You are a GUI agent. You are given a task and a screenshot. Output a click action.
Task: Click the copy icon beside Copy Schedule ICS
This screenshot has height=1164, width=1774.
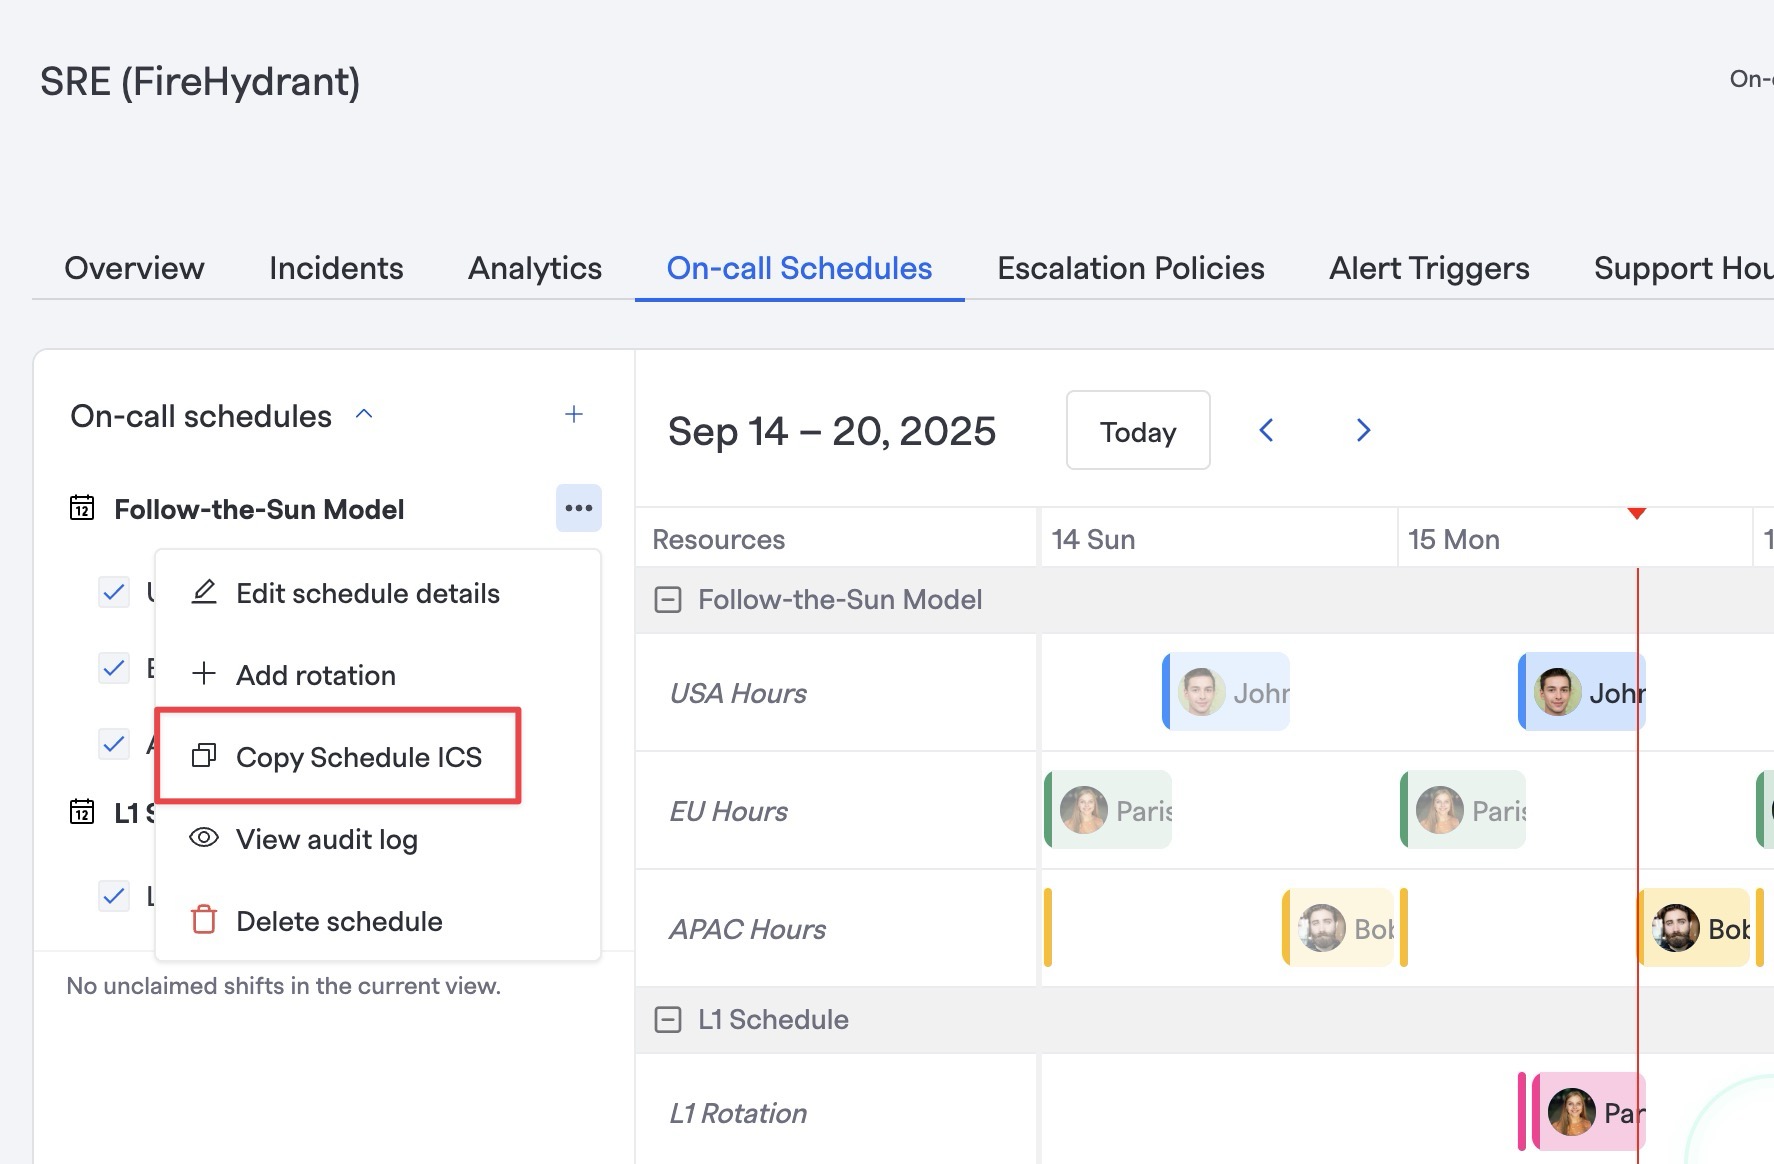point(204,756)
